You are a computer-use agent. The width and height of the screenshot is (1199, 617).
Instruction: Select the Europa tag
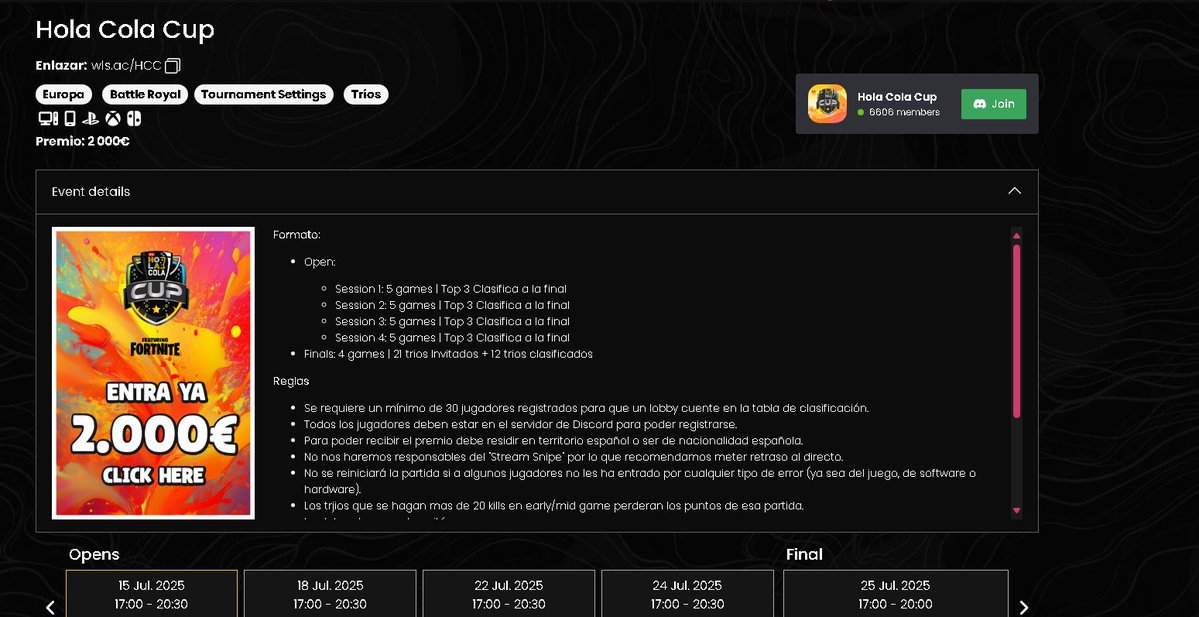coord(63,94)
